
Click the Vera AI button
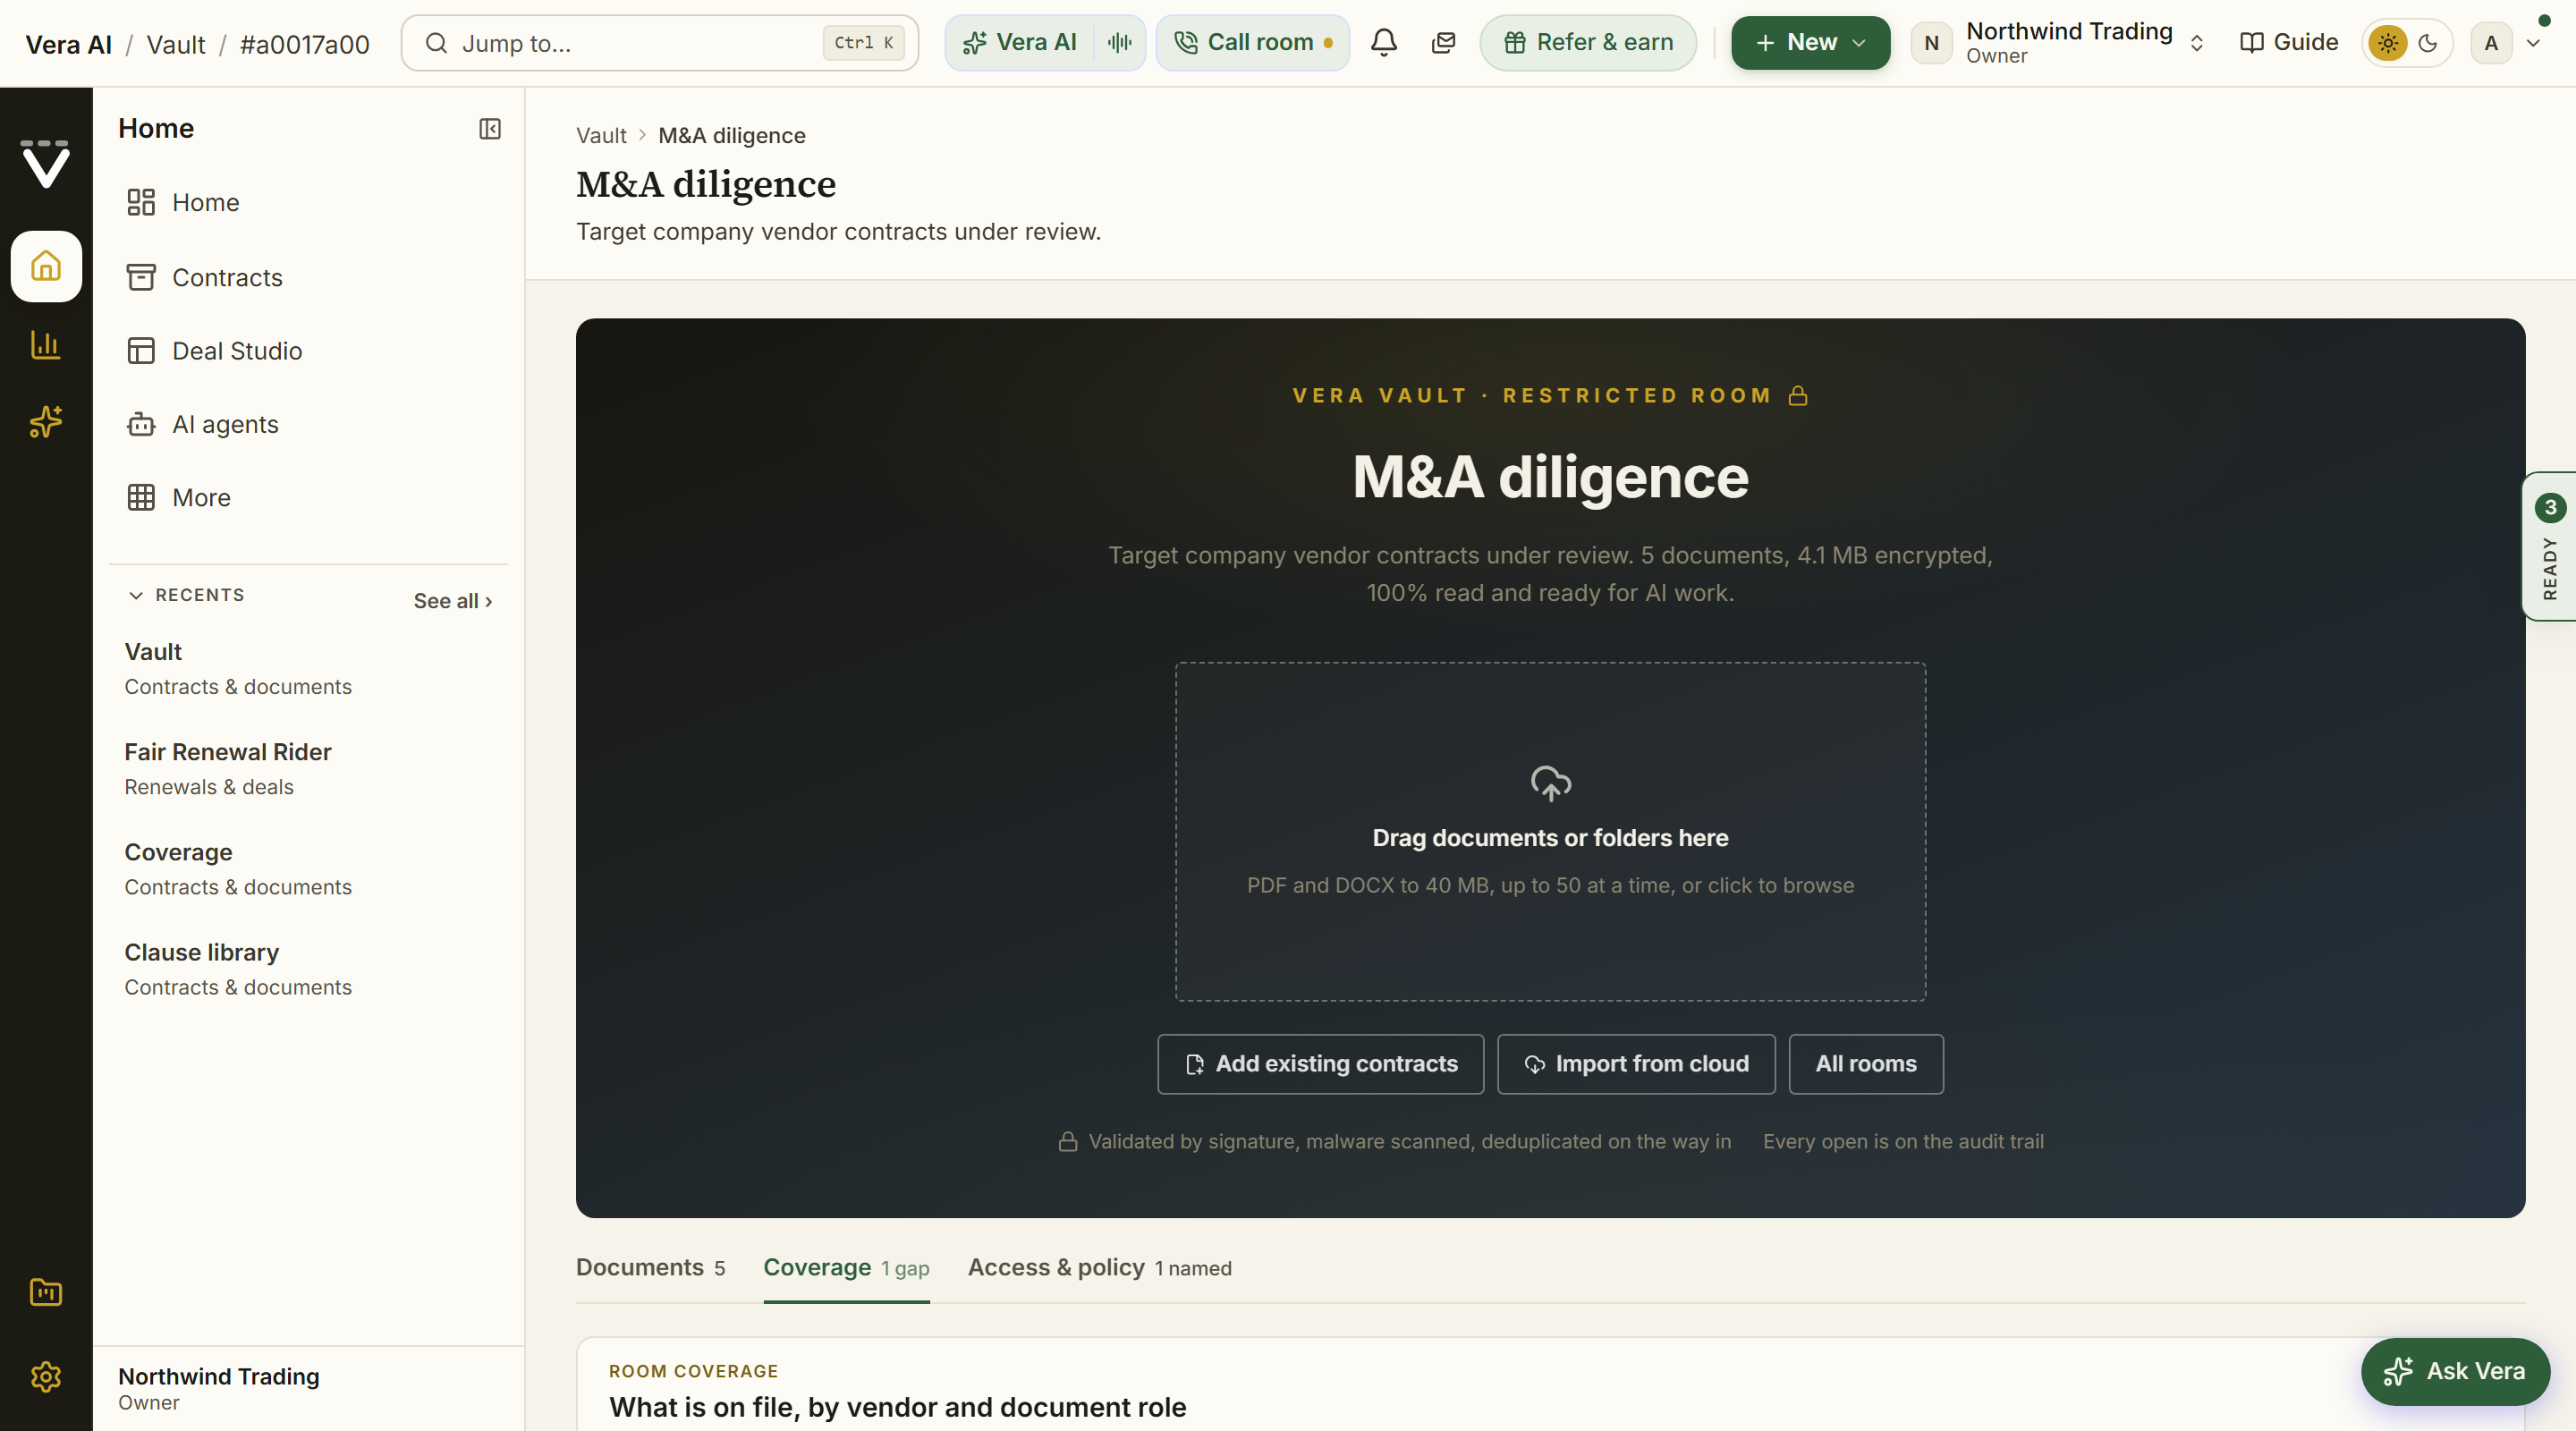[x=1020, y=42]
